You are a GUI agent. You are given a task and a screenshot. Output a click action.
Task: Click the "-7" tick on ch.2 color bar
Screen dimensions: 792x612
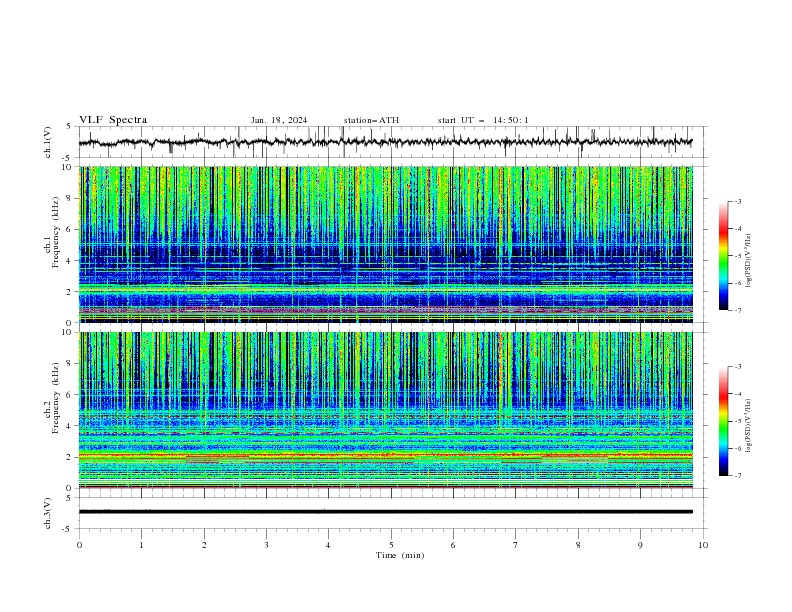[737, 476]
